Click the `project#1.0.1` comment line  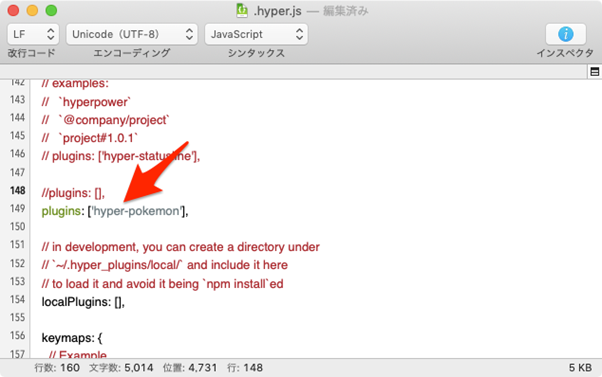pos(90,138)
